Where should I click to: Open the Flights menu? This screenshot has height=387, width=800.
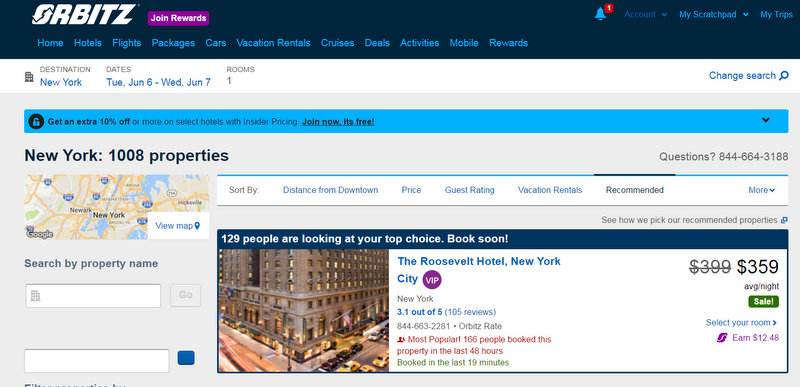pyautogui.click(x=127, y=43)
